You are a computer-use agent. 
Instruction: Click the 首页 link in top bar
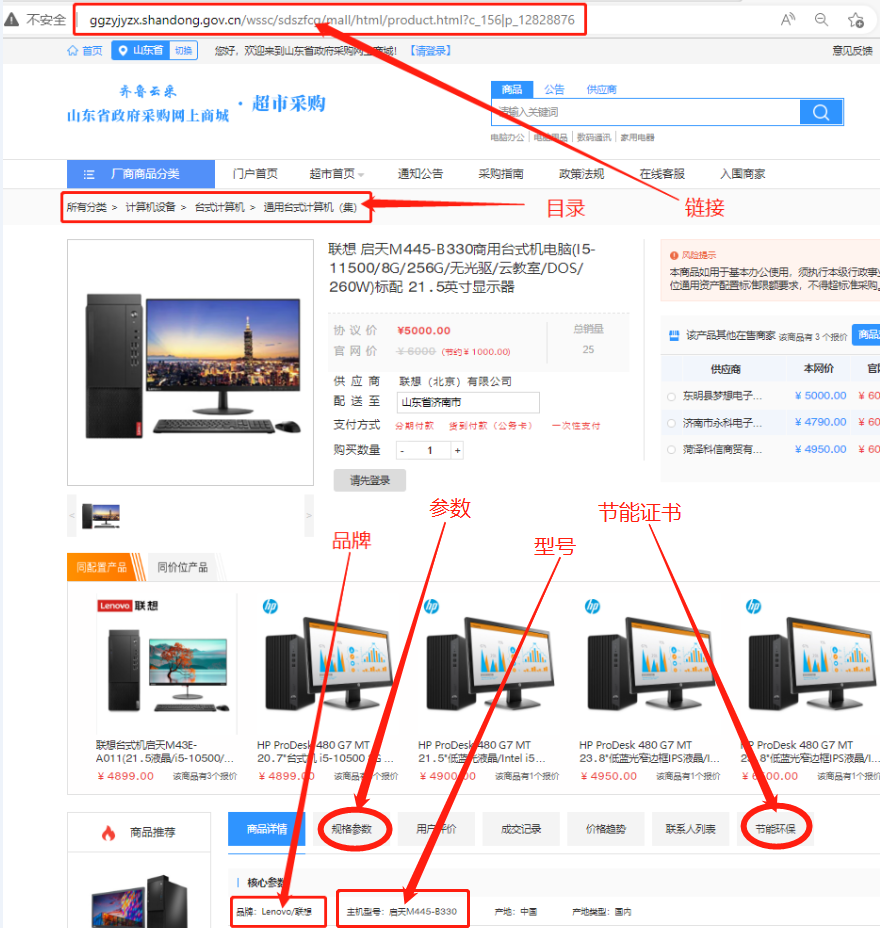click(92, 51)
